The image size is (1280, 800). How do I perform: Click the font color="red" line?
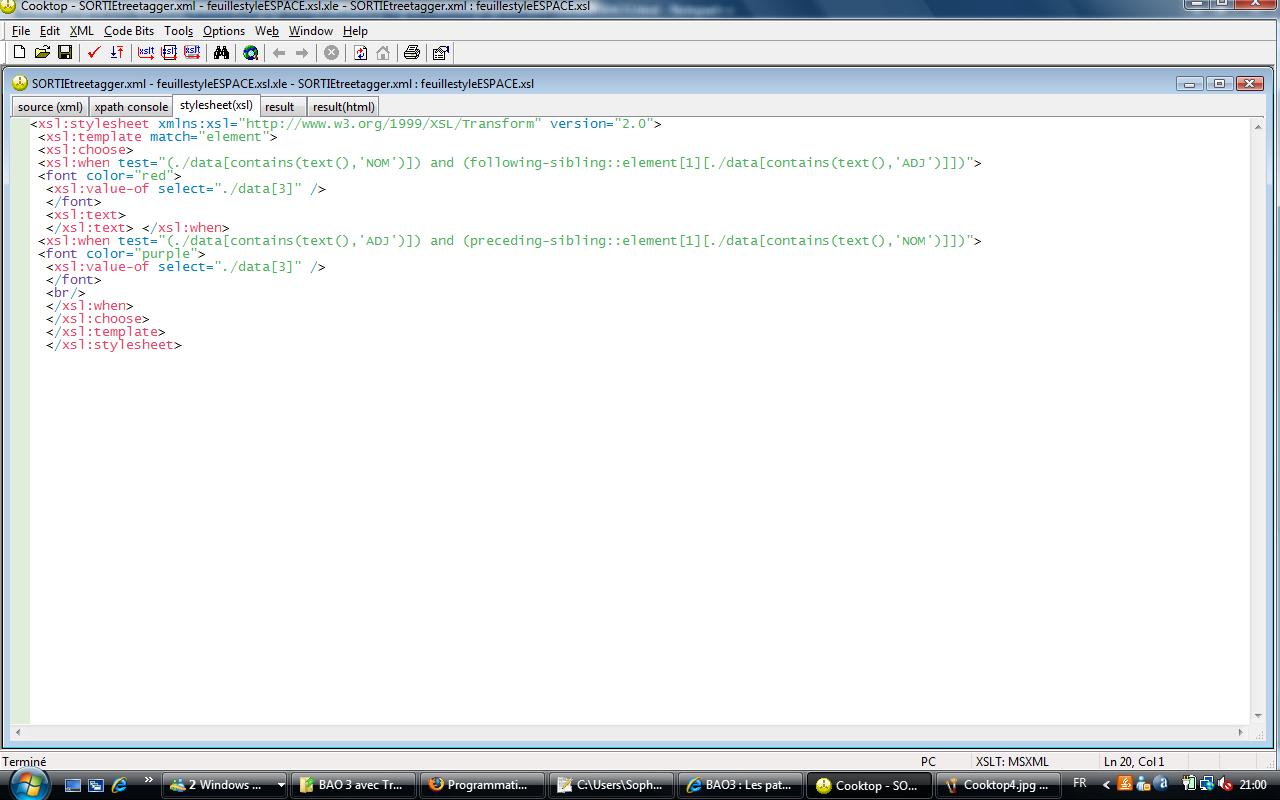tap(110, 176)
